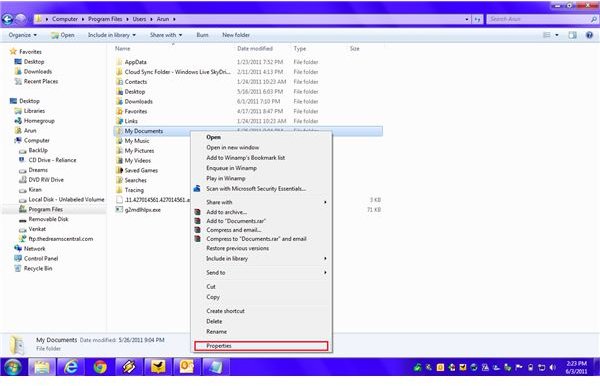The width and height of the screenshot is (600, 386).
Task: Click the New folder button
Action: [x=236, y=35]
